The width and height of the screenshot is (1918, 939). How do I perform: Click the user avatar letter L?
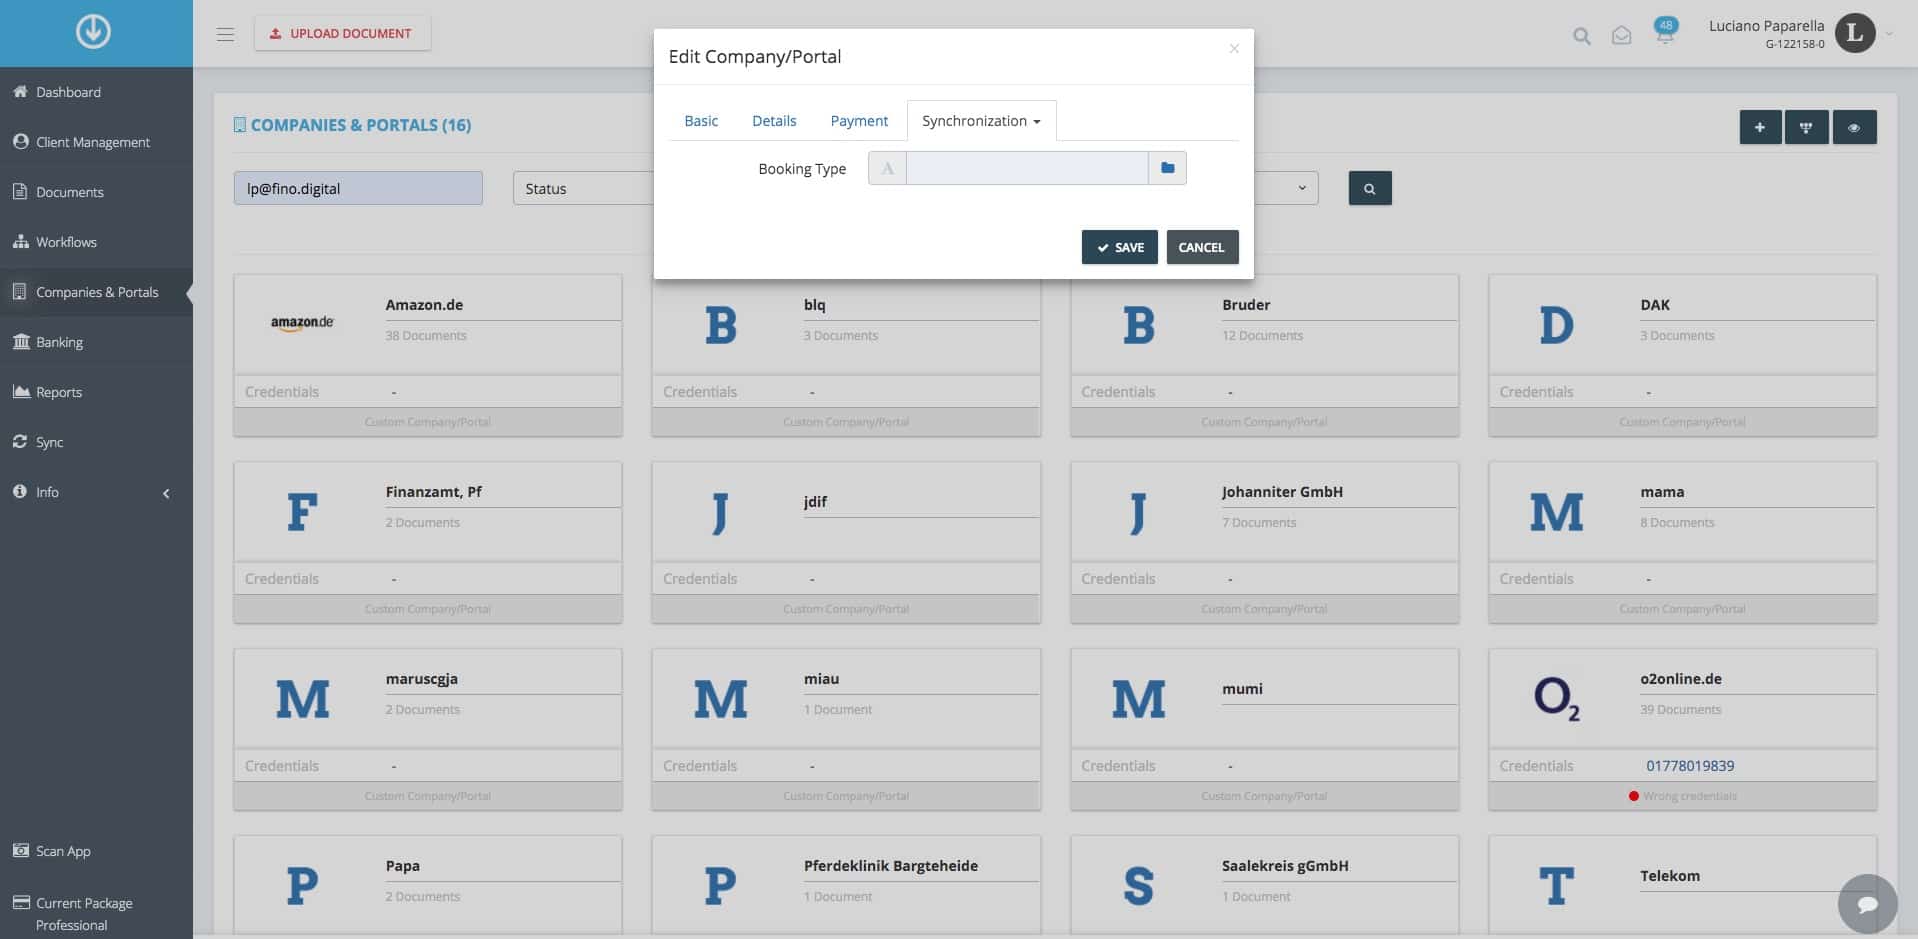1854,33
